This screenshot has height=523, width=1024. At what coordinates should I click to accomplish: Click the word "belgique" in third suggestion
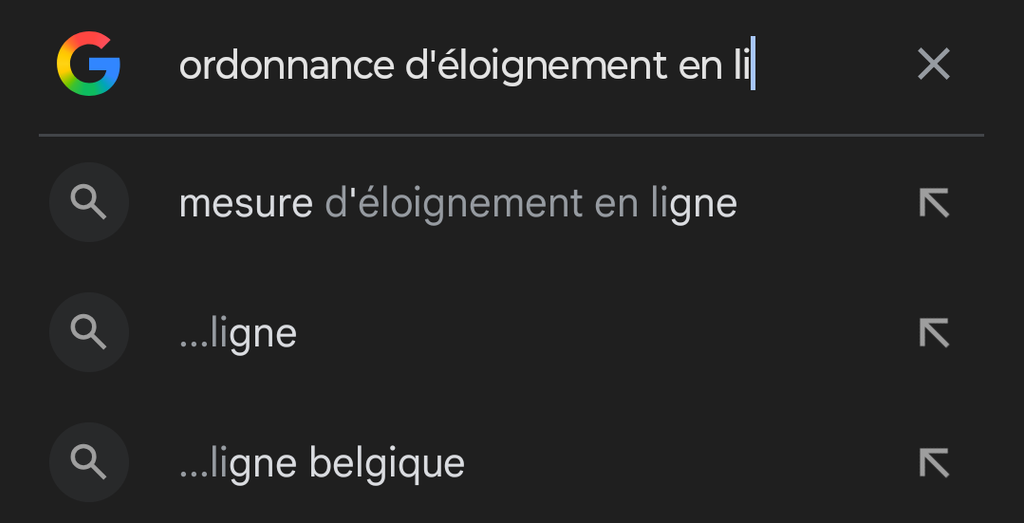pyautogui.click(x=387, y=463)
